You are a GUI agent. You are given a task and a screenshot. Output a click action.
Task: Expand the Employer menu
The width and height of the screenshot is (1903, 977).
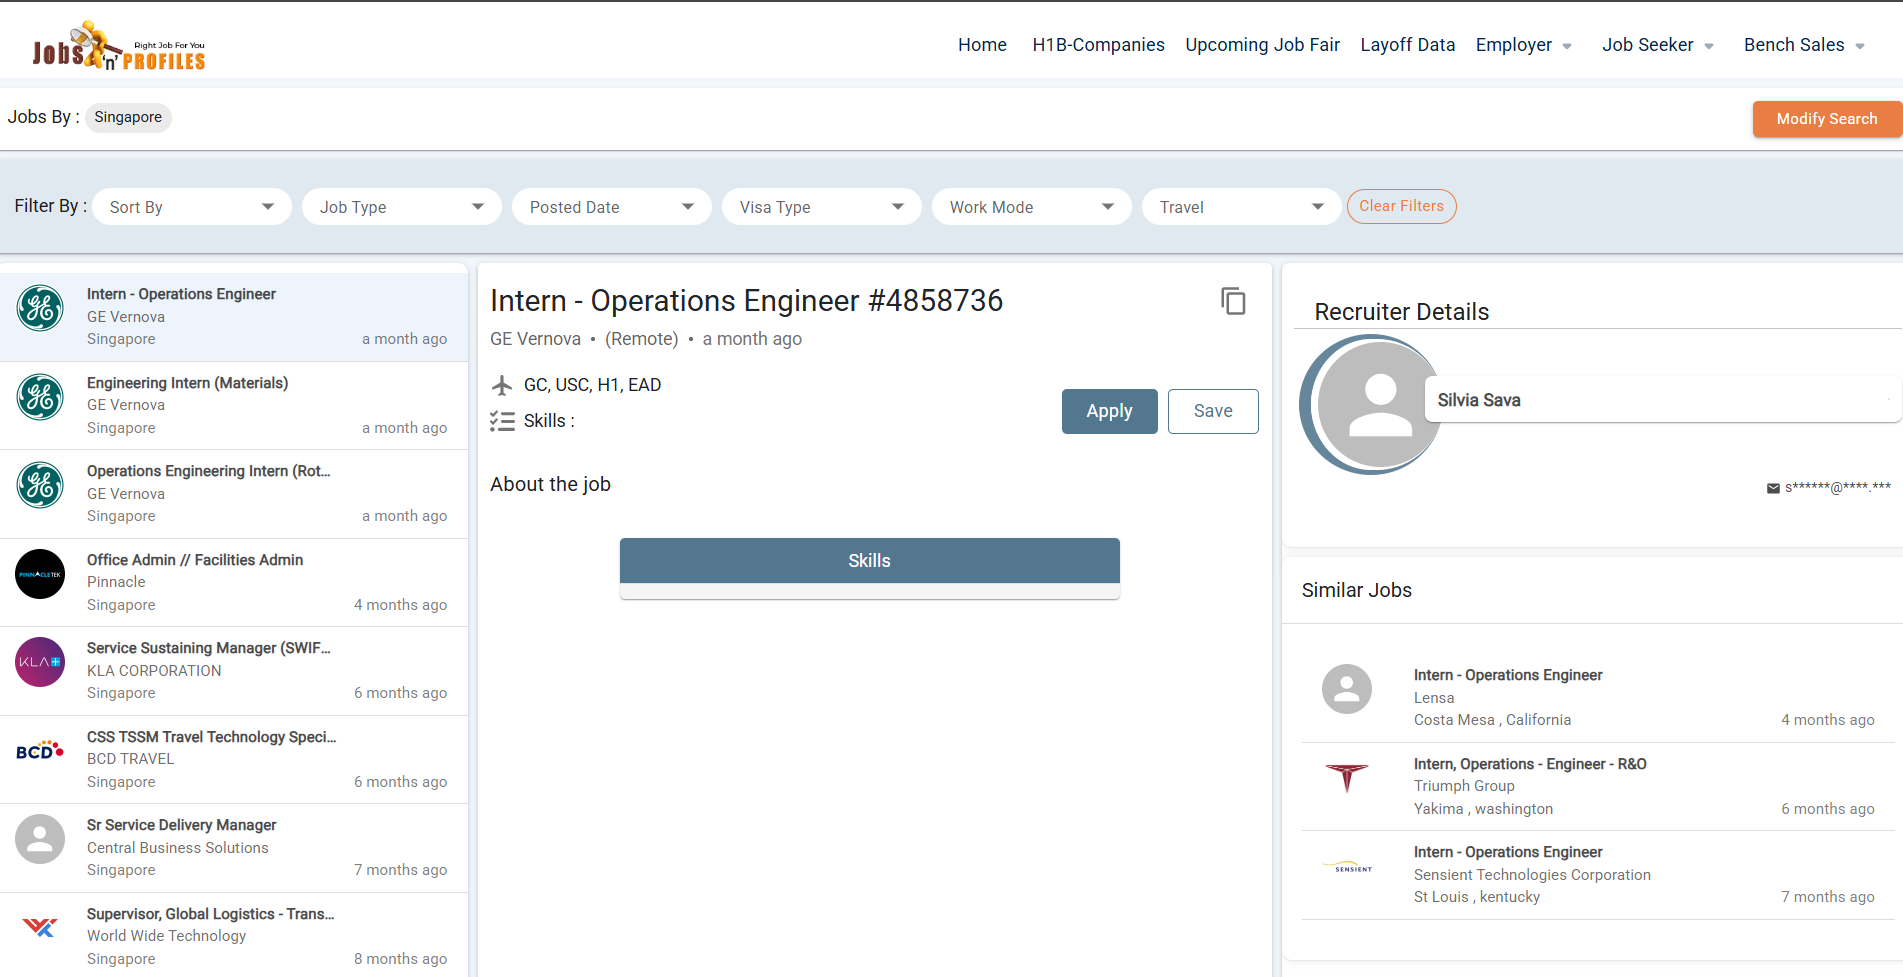(1524, 45)
